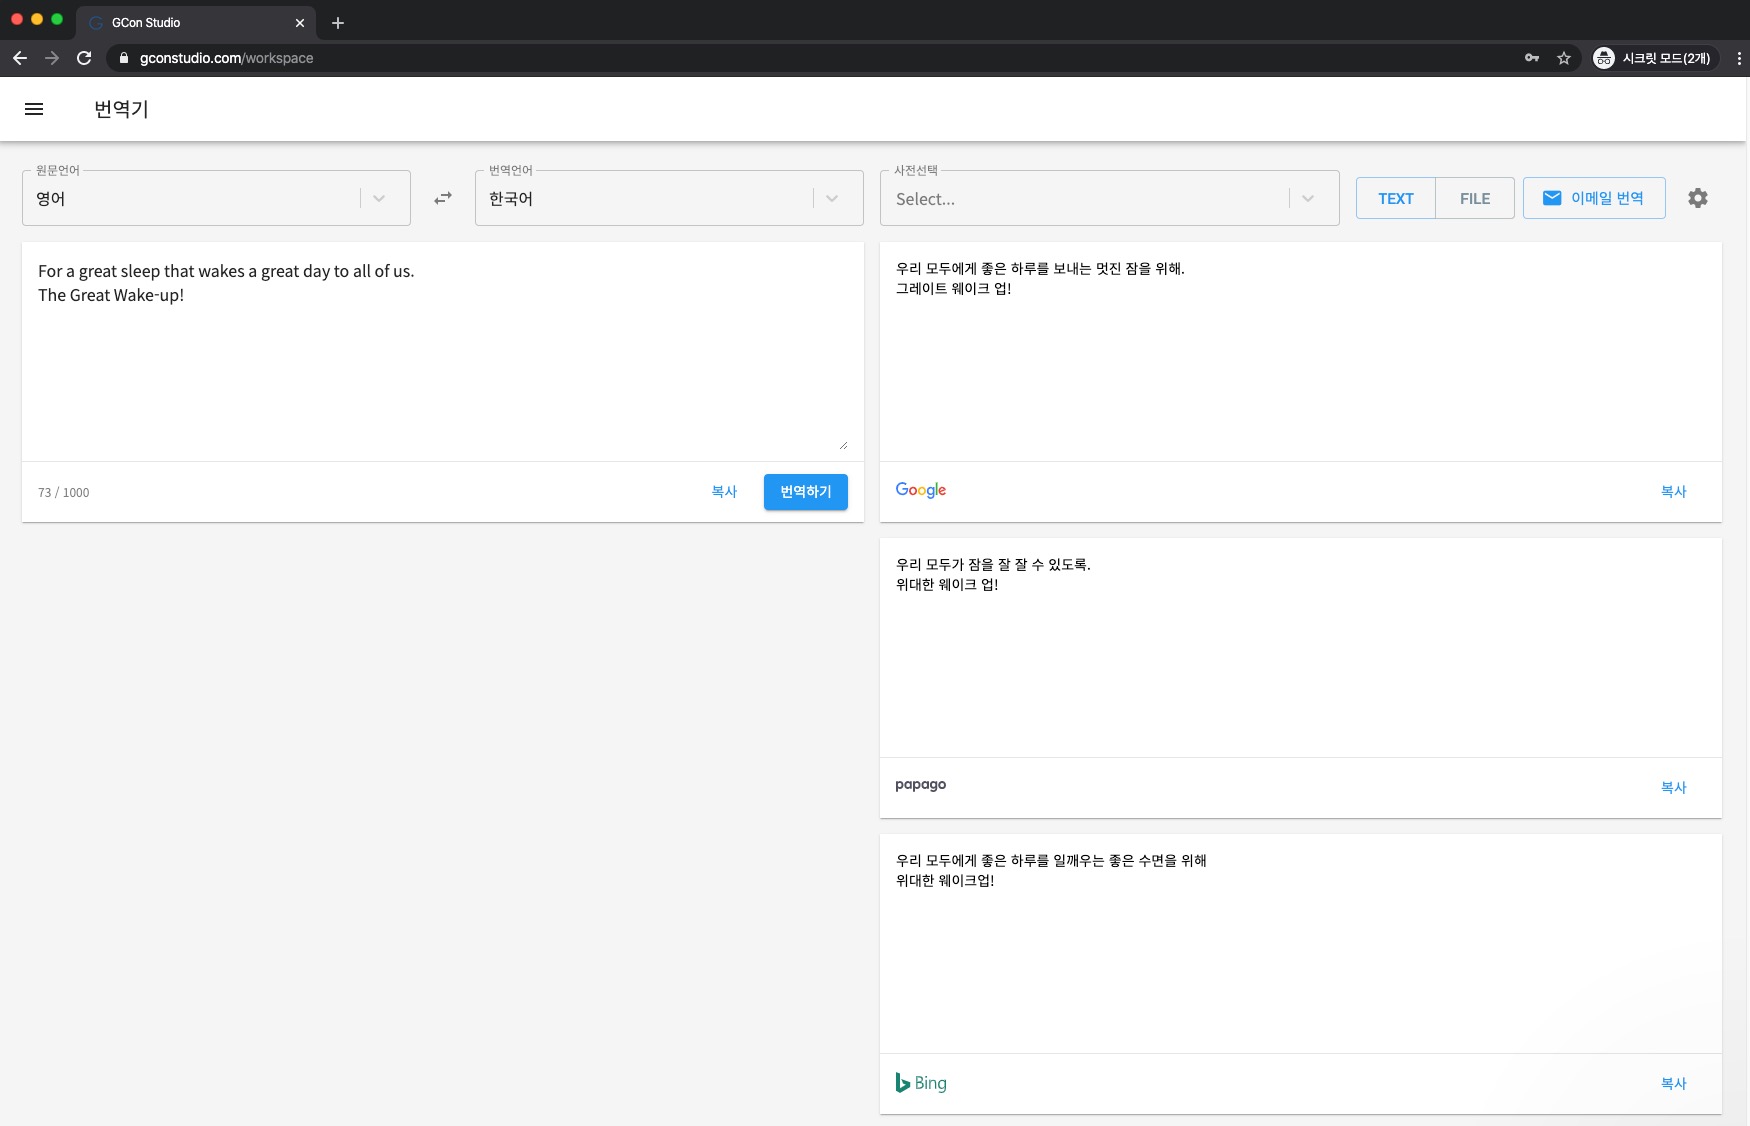The height and width of the screenshot is (1126, 1750).
Task: Click the email envelope icon
Action: click(x=1552, y=198)
